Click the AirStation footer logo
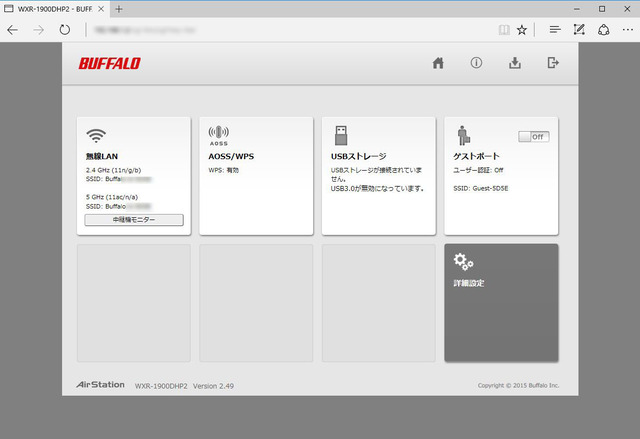Image resolution: width=640 pixels, height=439 pixels. (x=100, y=384)
